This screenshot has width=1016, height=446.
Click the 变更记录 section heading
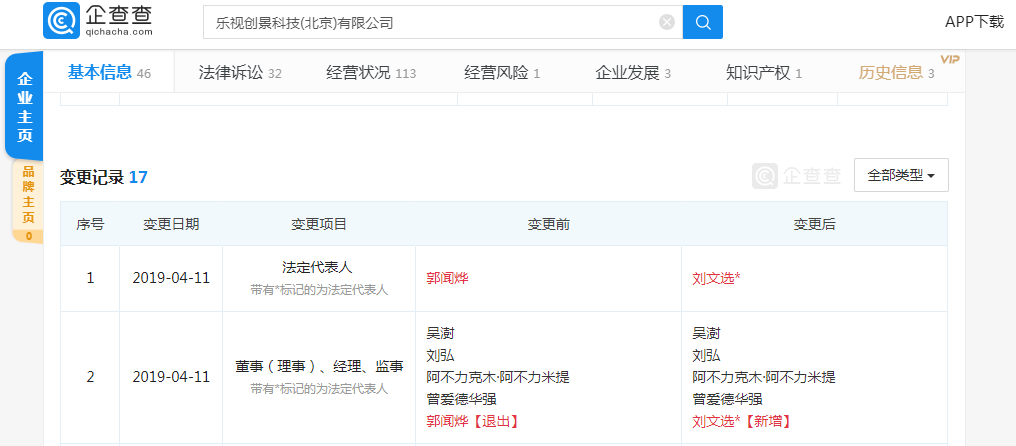click(92, 177)
